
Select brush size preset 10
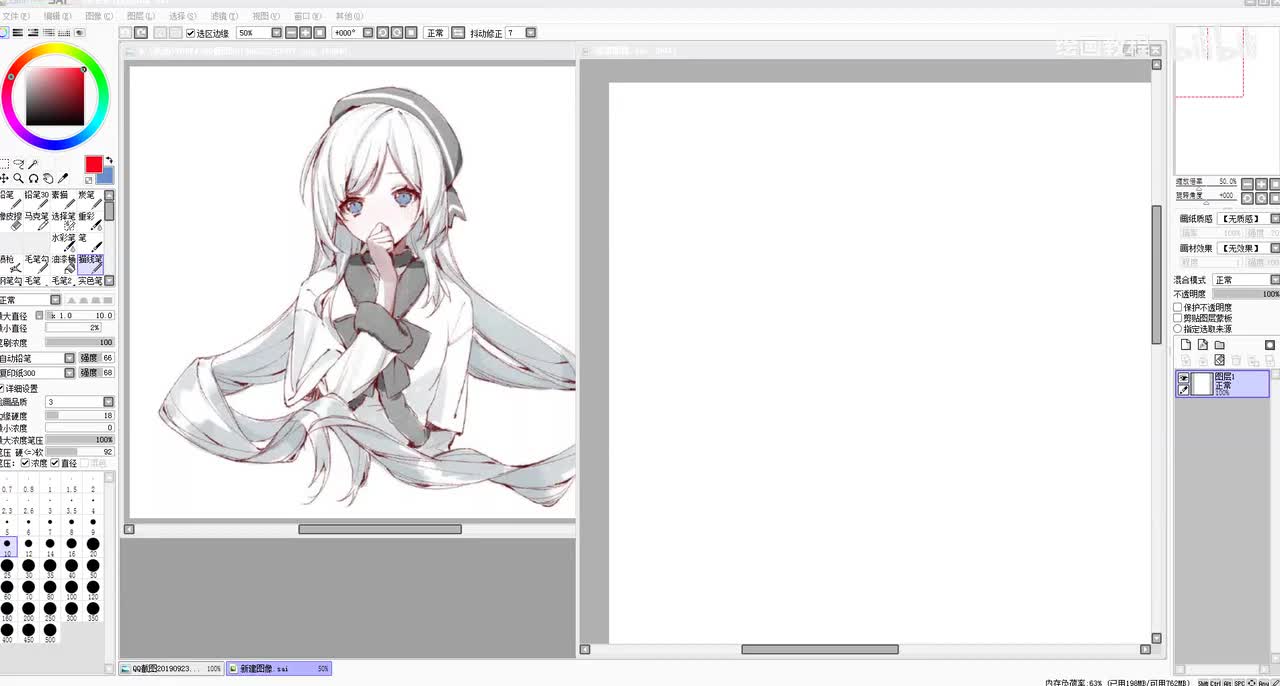click(x=7, y=547)
